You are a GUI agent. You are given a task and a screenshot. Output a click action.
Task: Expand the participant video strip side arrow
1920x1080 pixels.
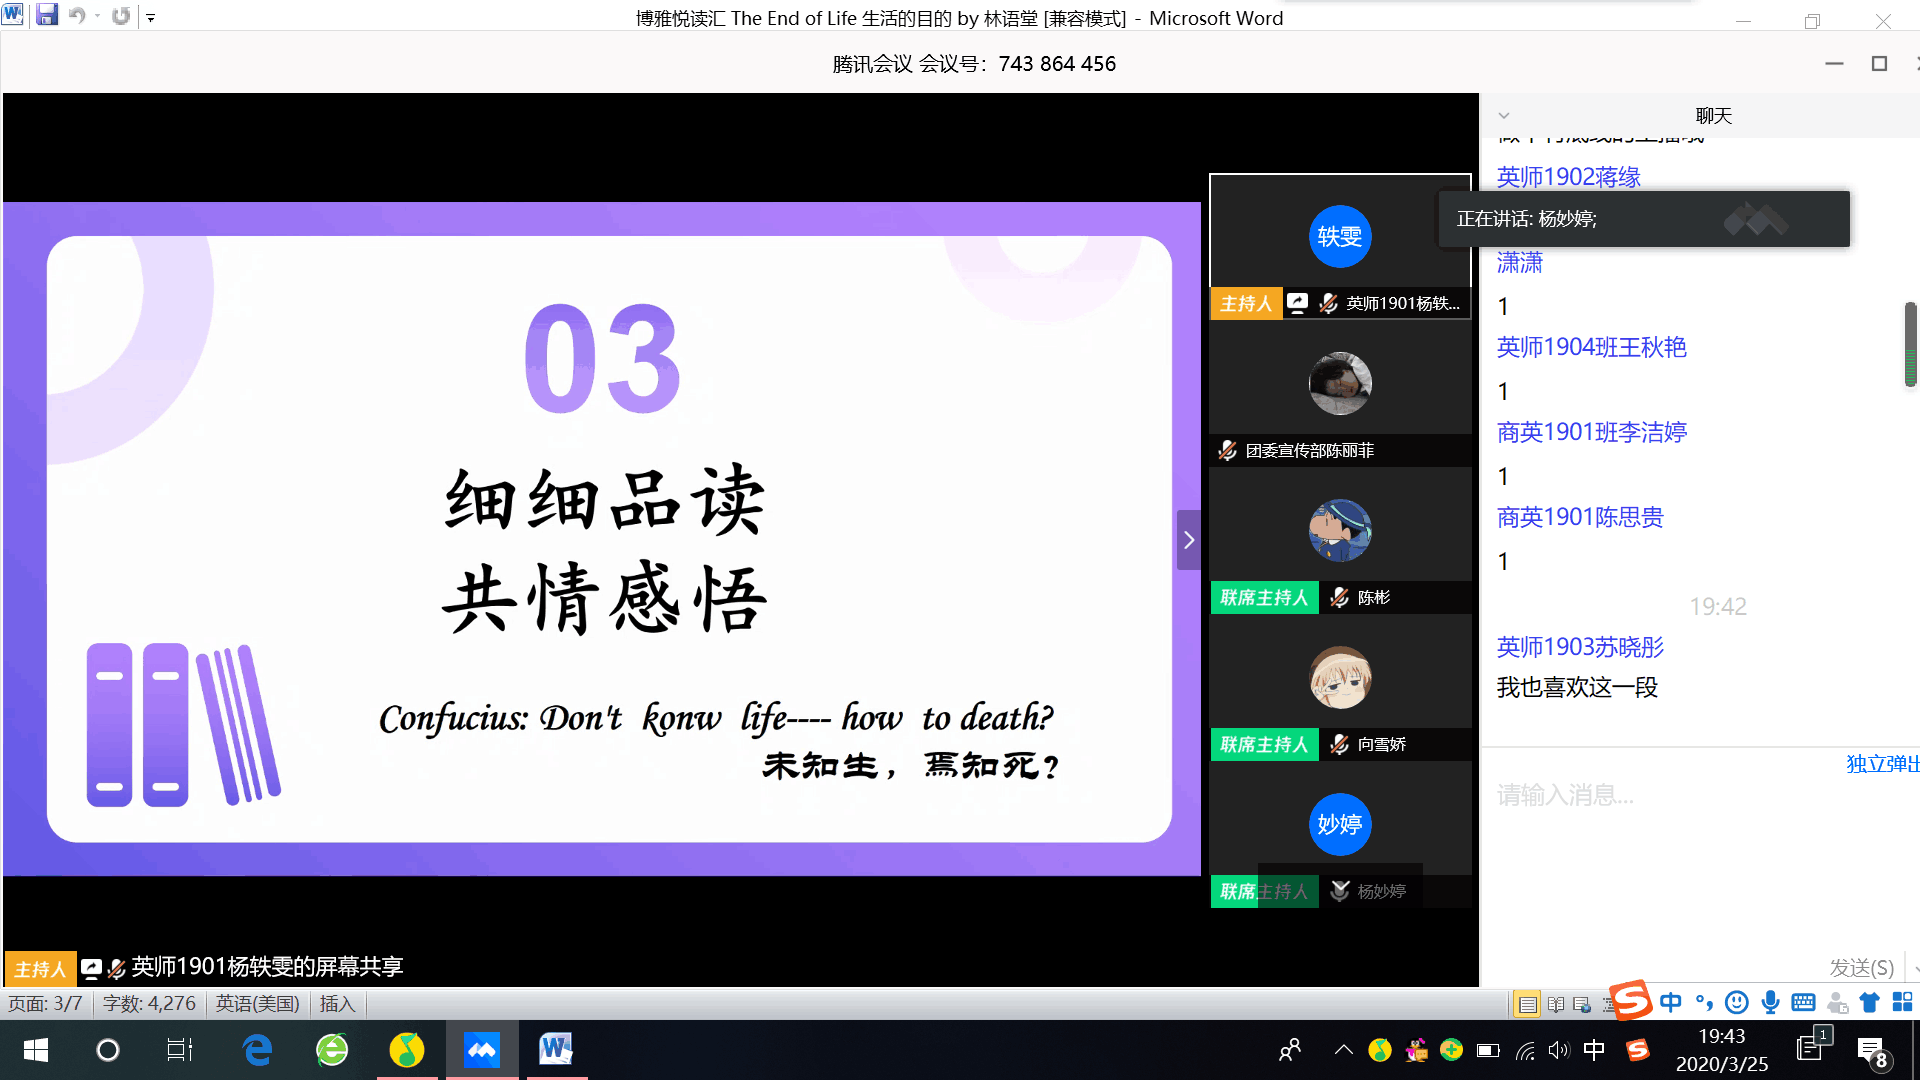click(1189, 540)
